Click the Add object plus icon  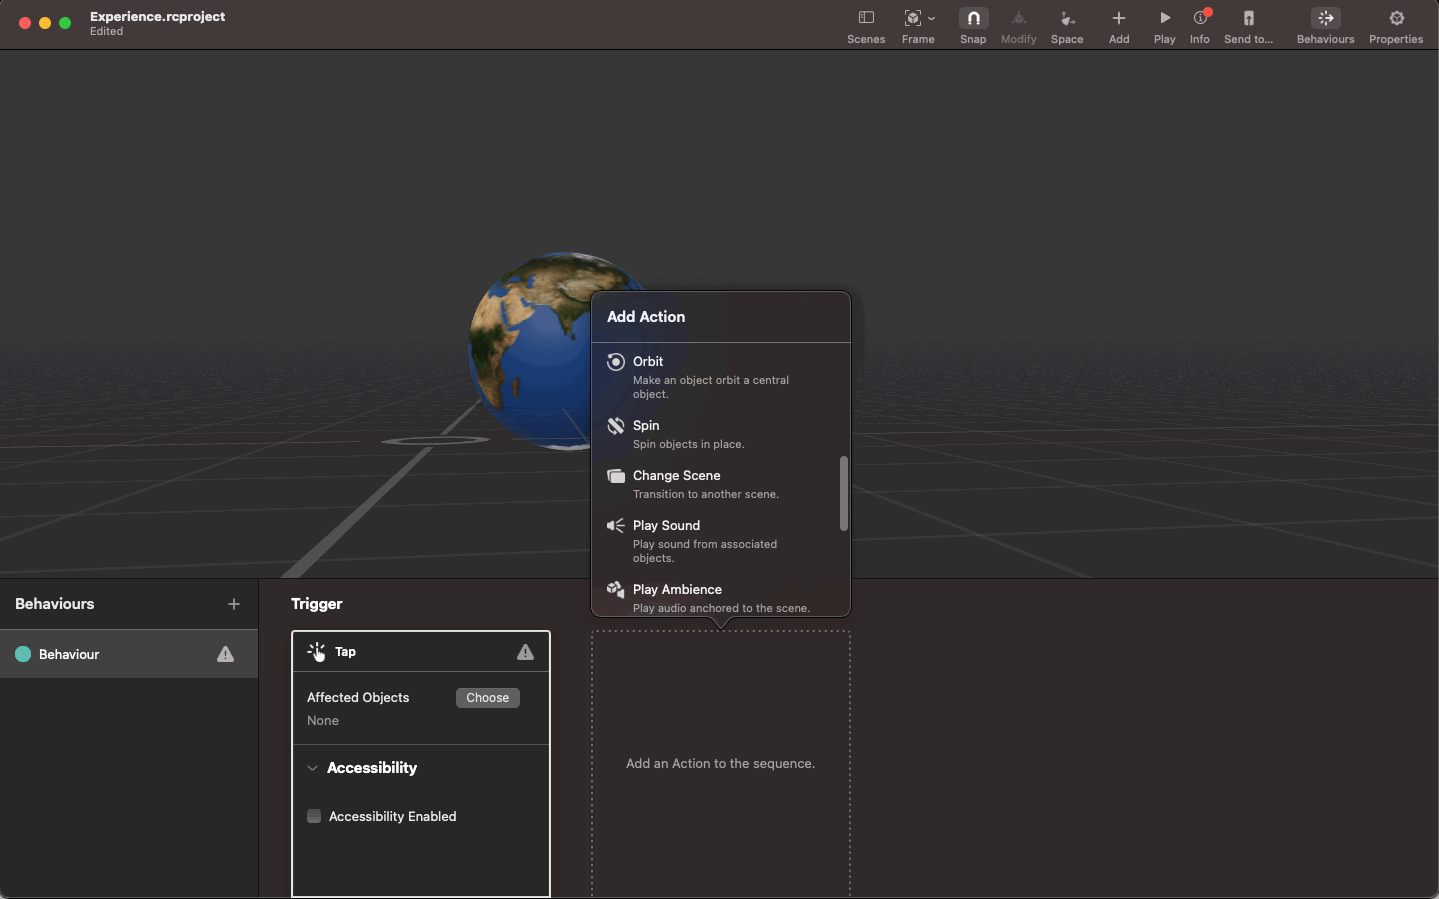(1119, 18)
